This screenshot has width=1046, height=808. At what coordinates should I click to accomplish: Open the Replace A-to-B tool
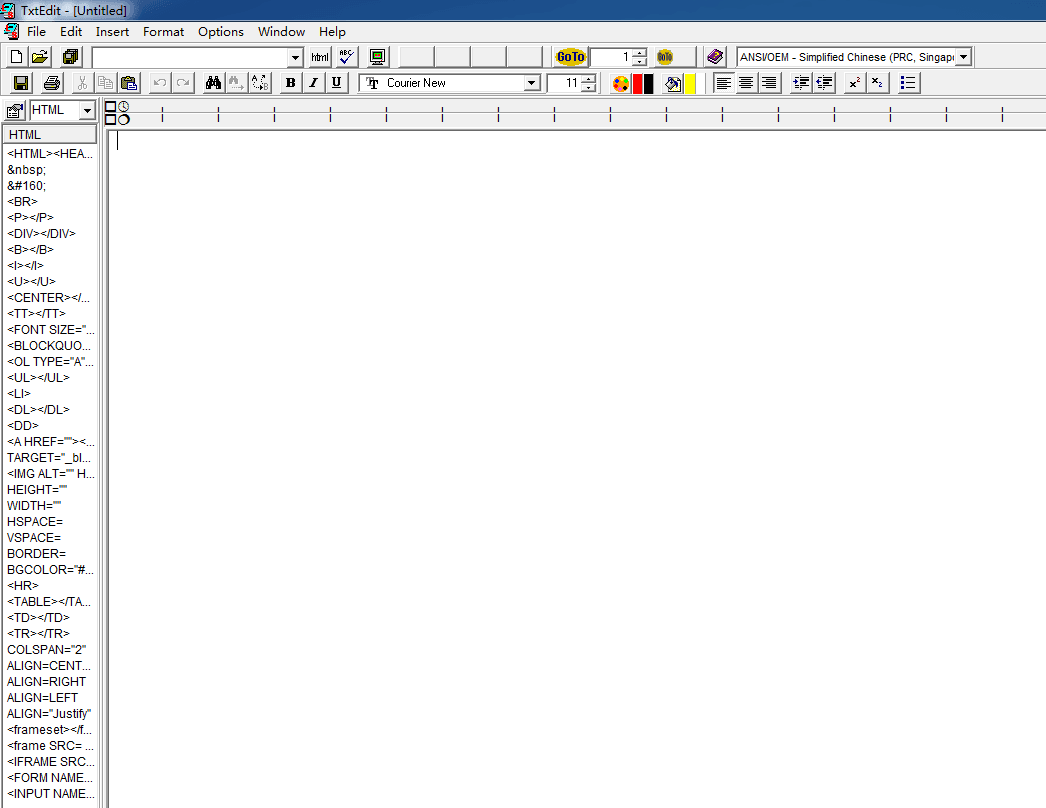point(260,83)
